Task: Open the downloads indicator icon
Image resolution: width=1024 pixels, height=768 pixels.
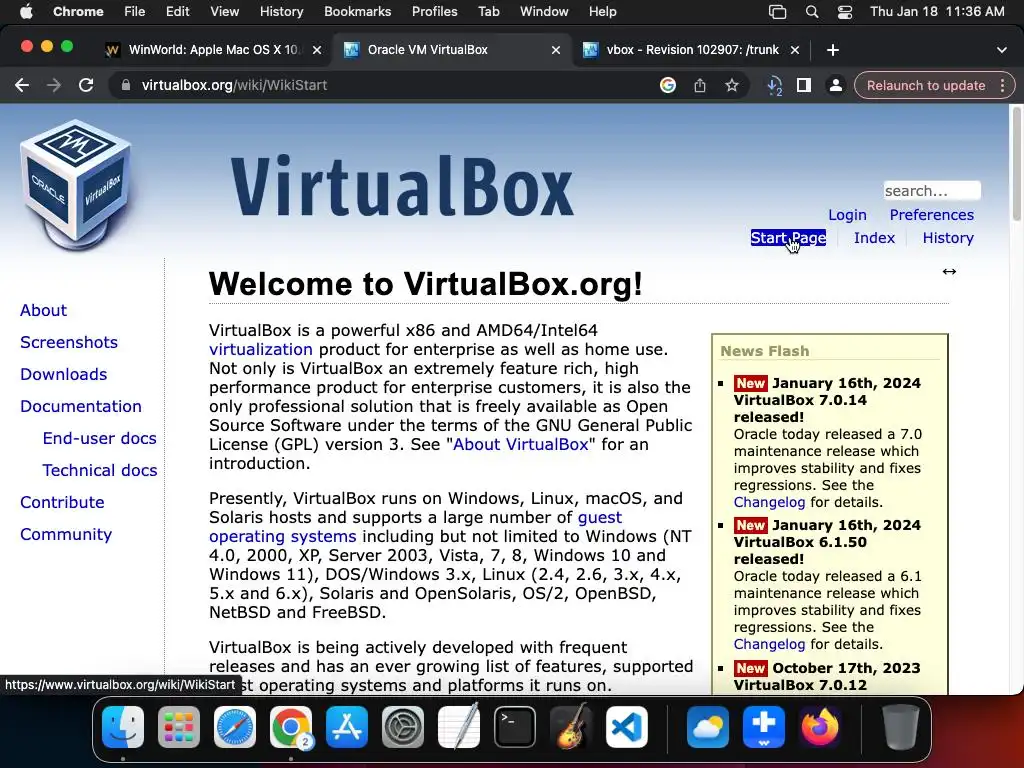Action: 775,86
